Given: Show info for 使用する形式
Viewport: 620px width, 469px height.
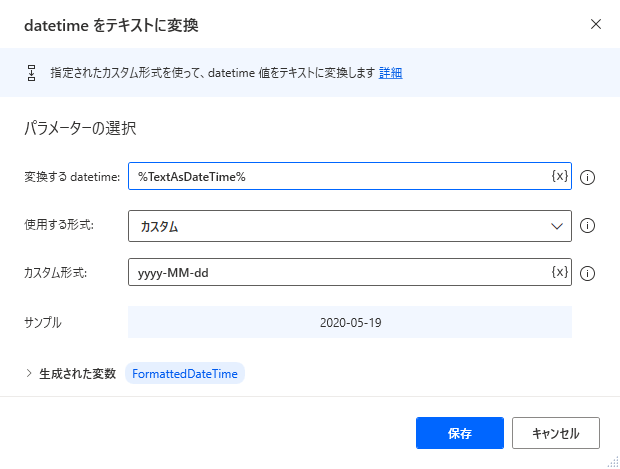Looking at the screenshot, I should click(588, 225).
